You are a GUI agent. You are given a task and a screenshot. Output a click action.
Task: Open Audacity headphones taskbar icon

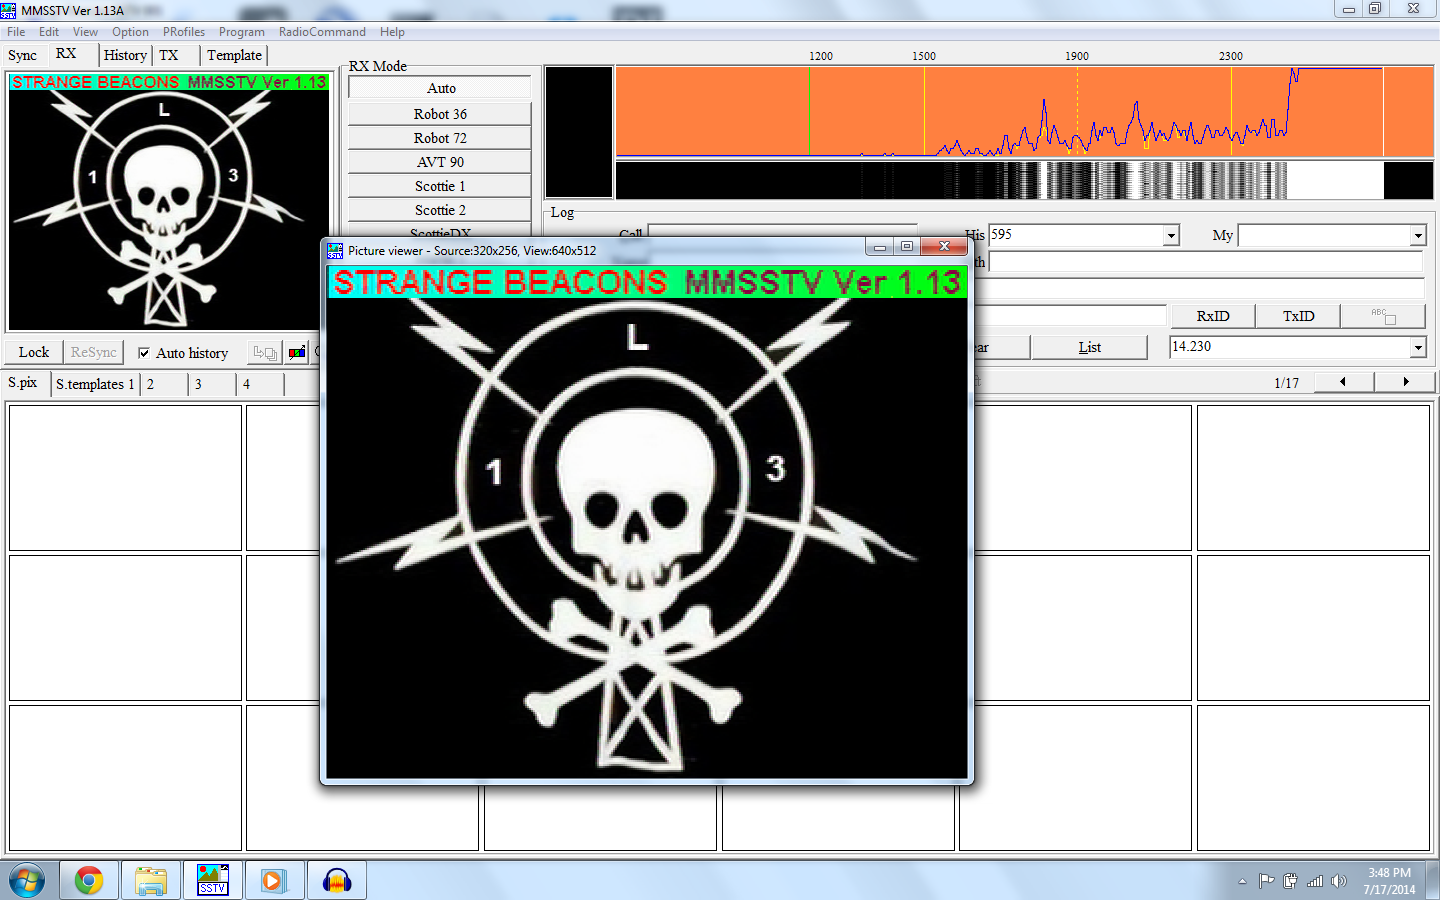coord(337,881)
